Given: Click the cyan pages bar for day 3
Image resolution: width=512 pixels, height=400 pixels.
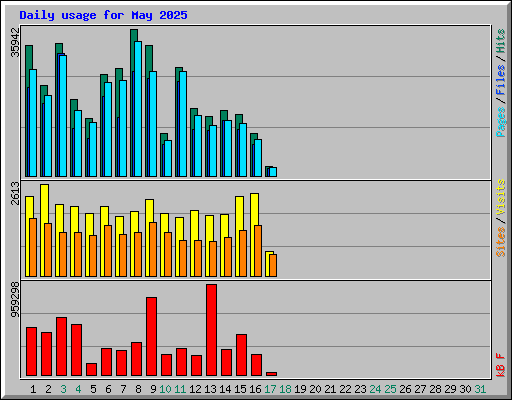Looking at the screenshot, I should pos(63,116).
